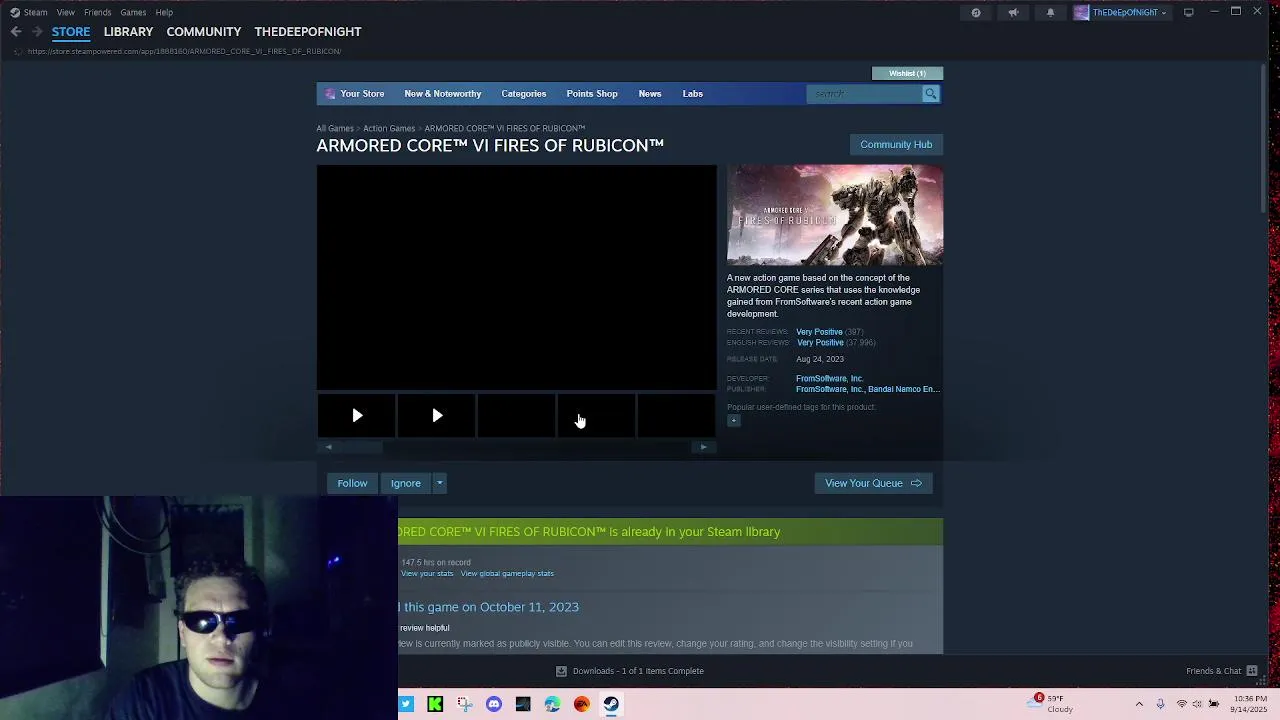The width and height of the screenshot is (1280, 720).
Task: Click the main trailer video player
Action: point(517,277)
